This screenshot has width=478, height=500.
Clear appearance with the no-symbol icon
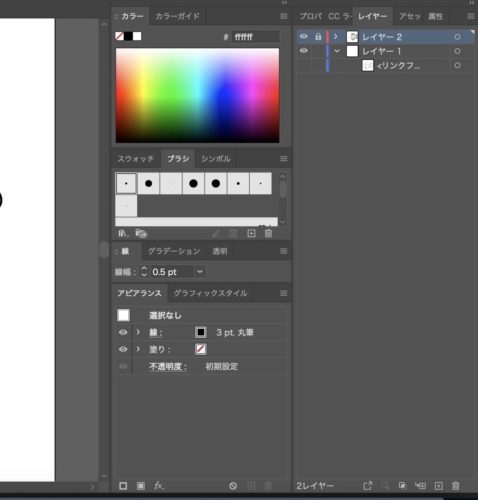pyautogui.click(x=233, y=486)
